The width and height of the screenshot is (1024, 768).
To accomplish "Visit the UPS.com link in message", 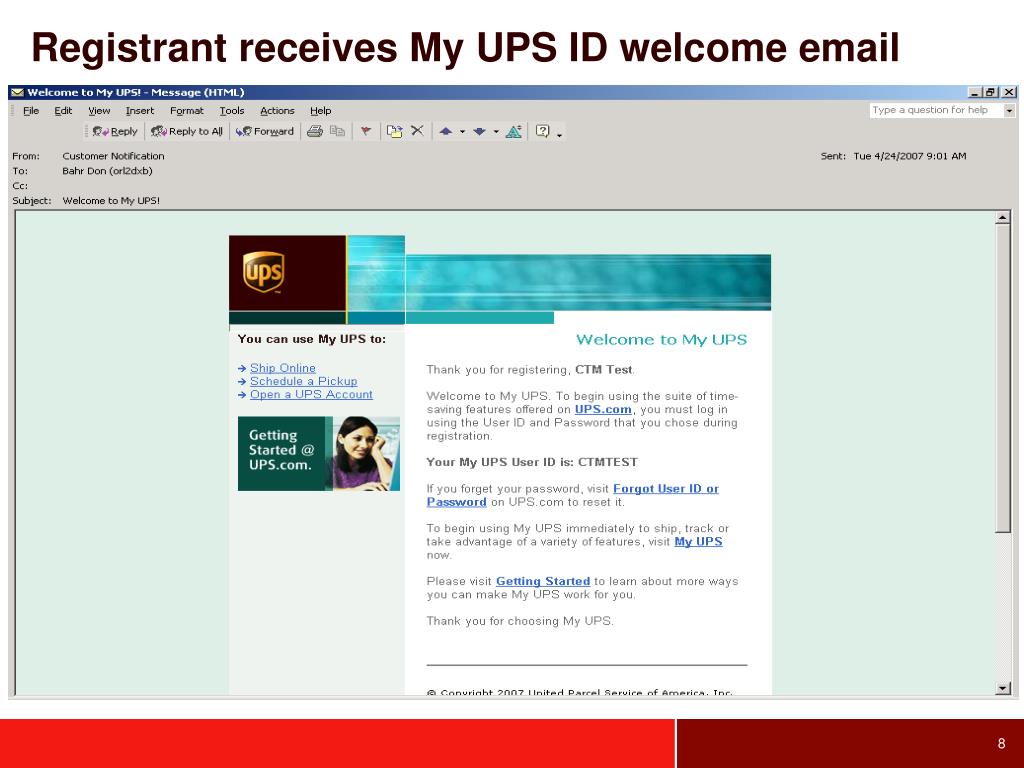I will point(603,409).
